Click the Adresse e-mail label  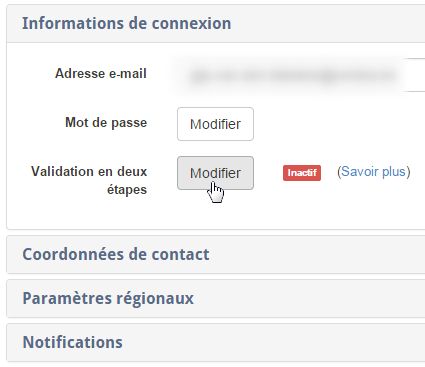(x=101, y=73)
